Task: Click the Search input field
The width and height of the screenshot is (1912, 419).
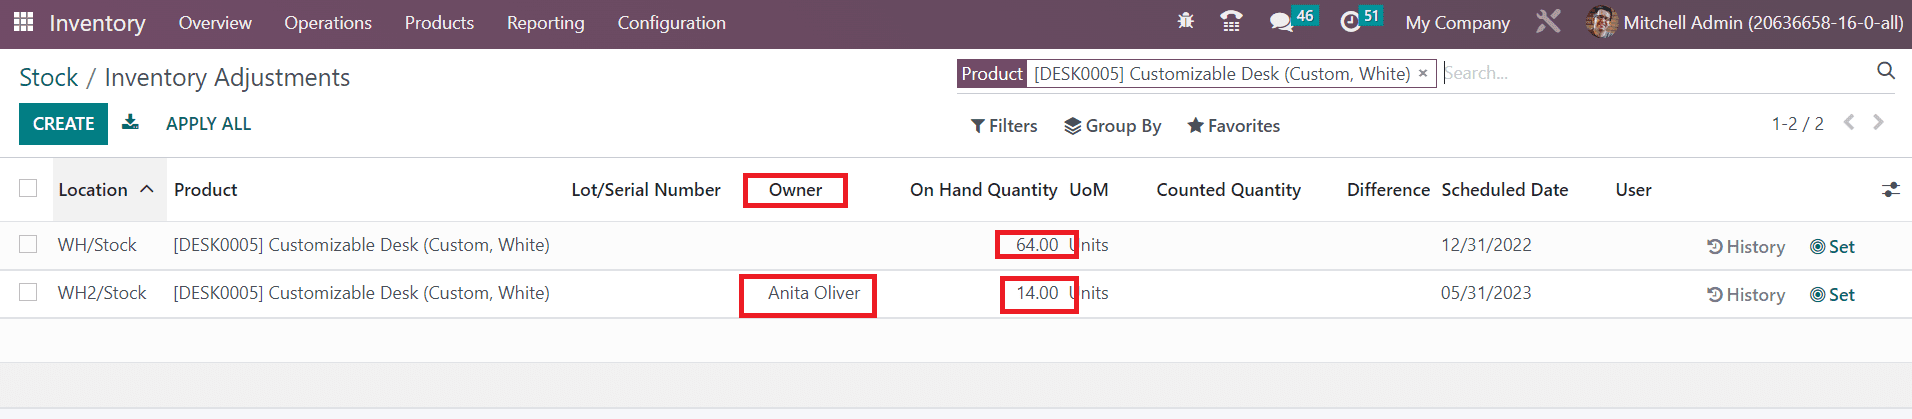Action: tap(1657, 73)
